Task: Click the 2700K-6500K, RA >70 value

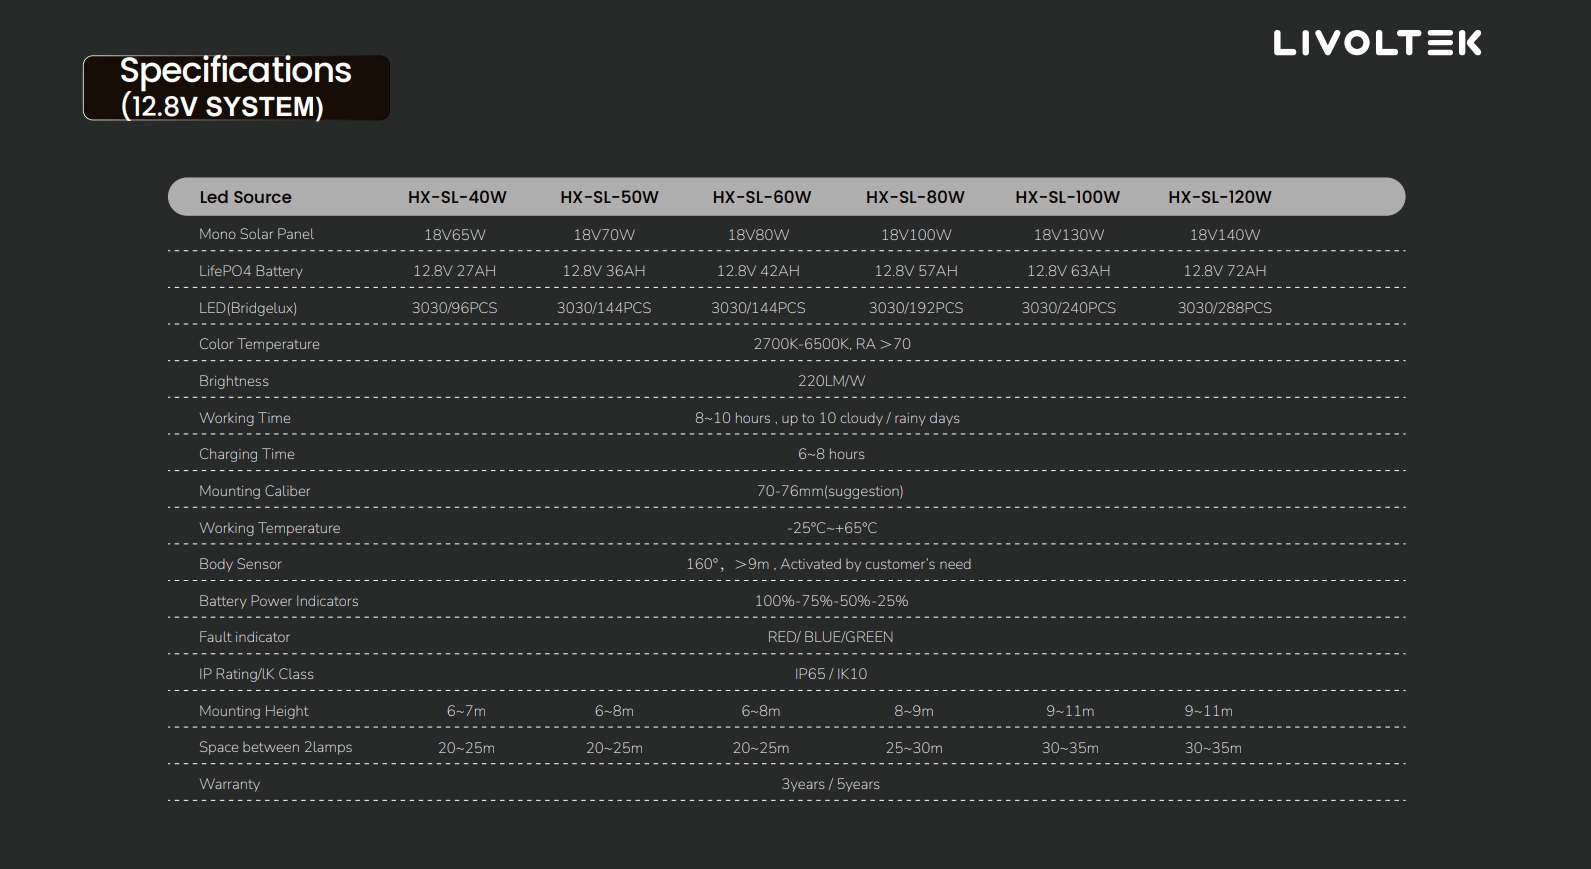Action: click(x=832, y=344)
